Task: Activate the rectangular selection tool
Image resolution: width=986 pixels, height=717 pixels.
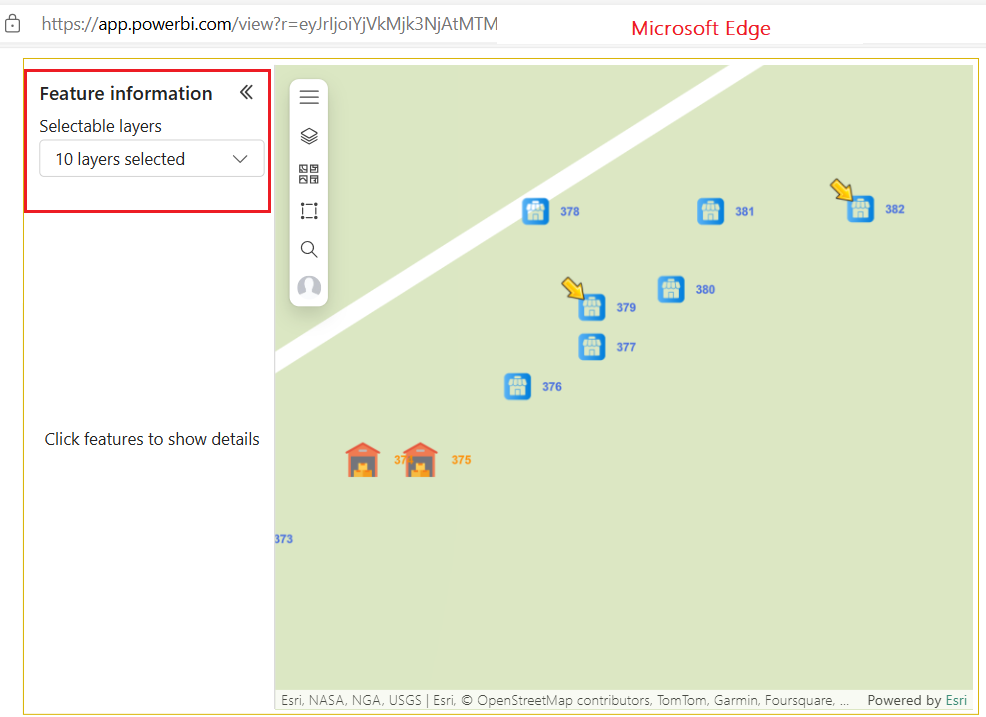Action: tap(309, 210)
